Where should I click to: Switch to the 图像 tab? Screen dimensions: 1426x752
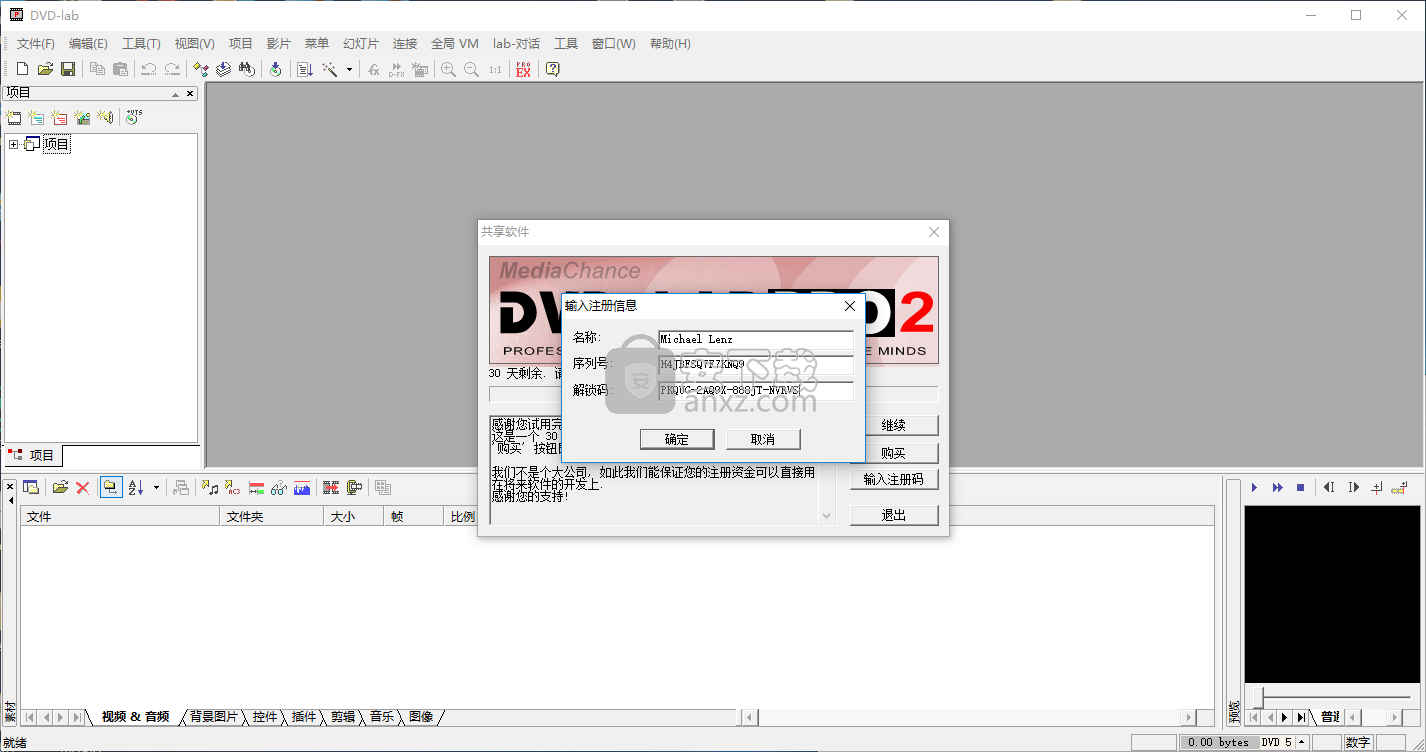pyautogui.click(x=421, y=717)
